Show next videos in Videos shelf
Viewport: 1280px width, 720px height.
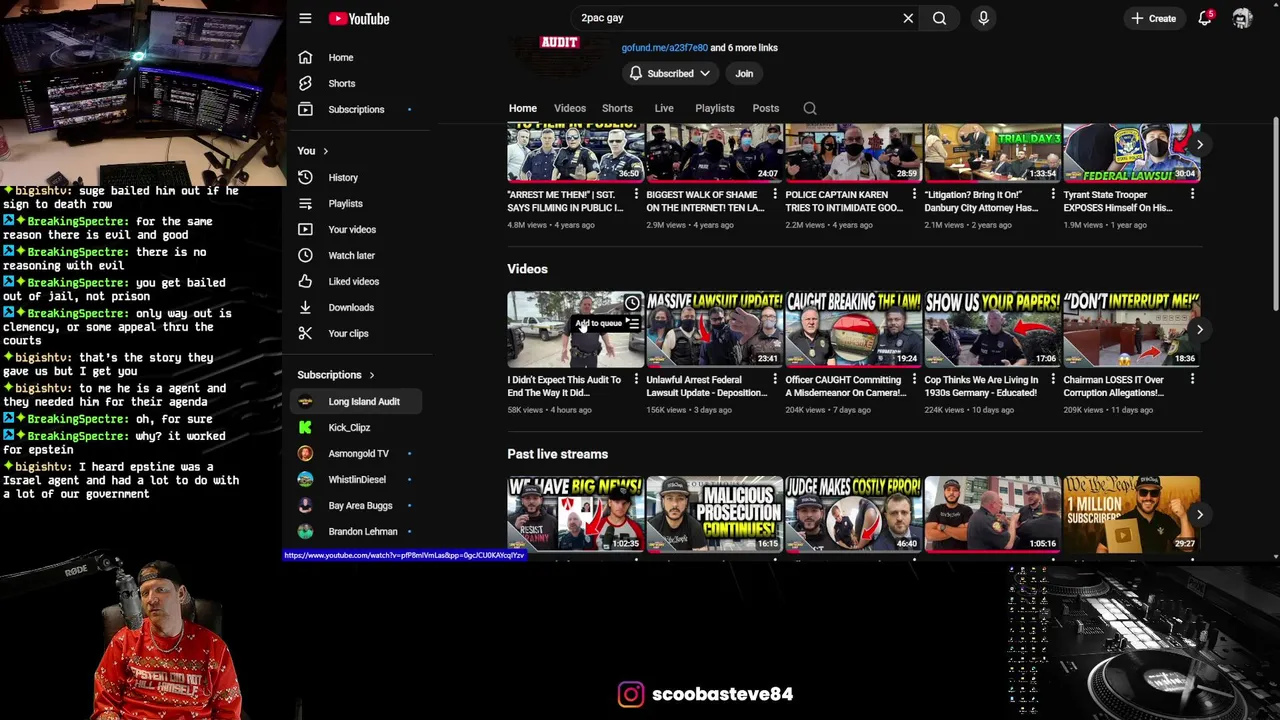[1199, 329]
